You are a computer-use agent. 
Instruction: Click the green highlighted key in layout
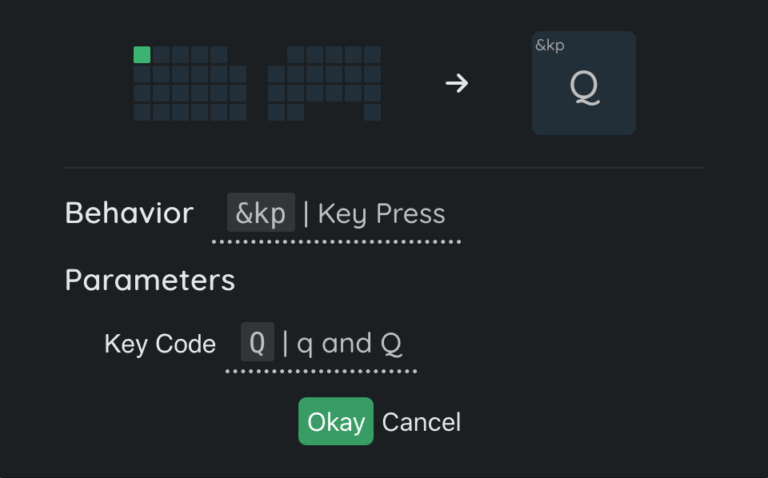142,55
